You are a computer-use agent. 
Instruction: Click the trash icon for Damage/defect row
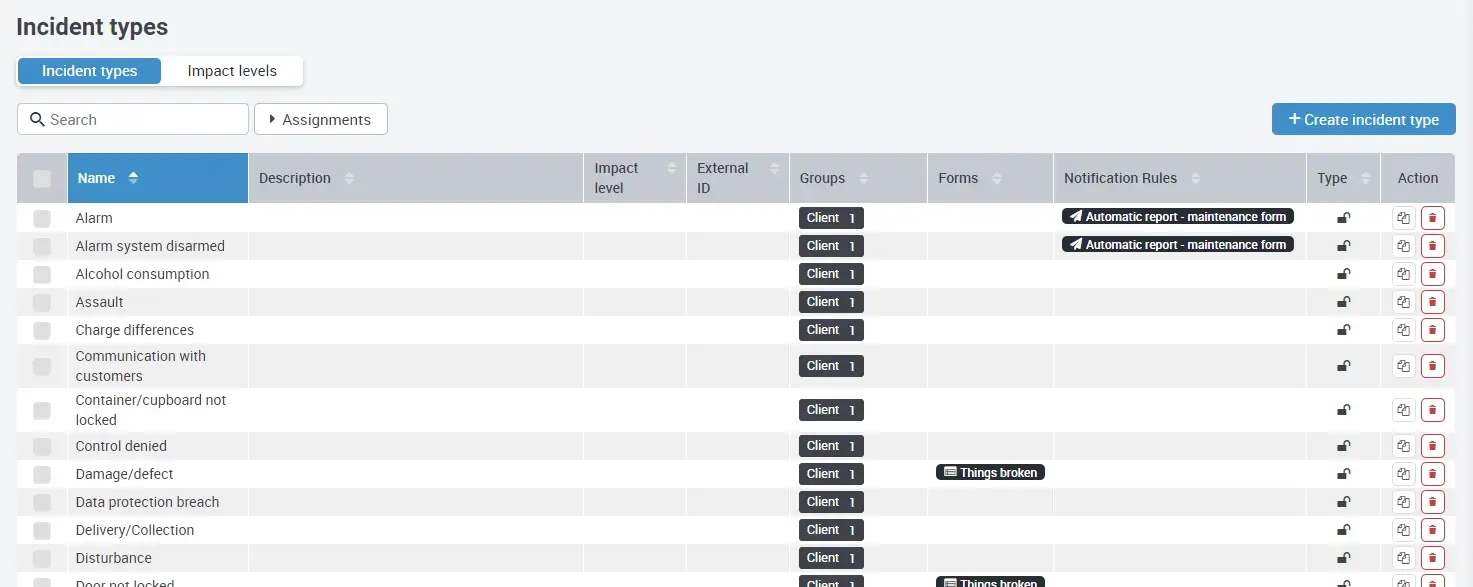(x=1432, y=474)
